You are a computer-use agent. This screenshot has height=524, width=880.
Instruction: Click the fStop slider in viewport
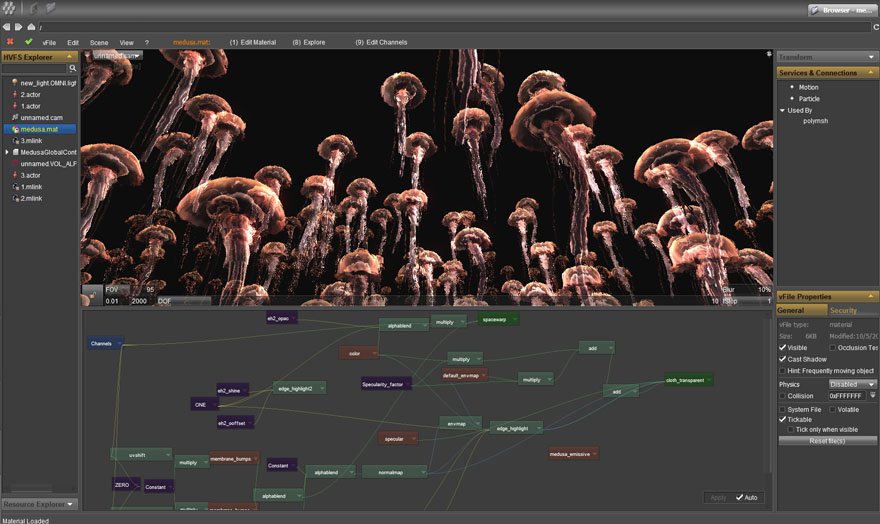(x=747, y=301)
